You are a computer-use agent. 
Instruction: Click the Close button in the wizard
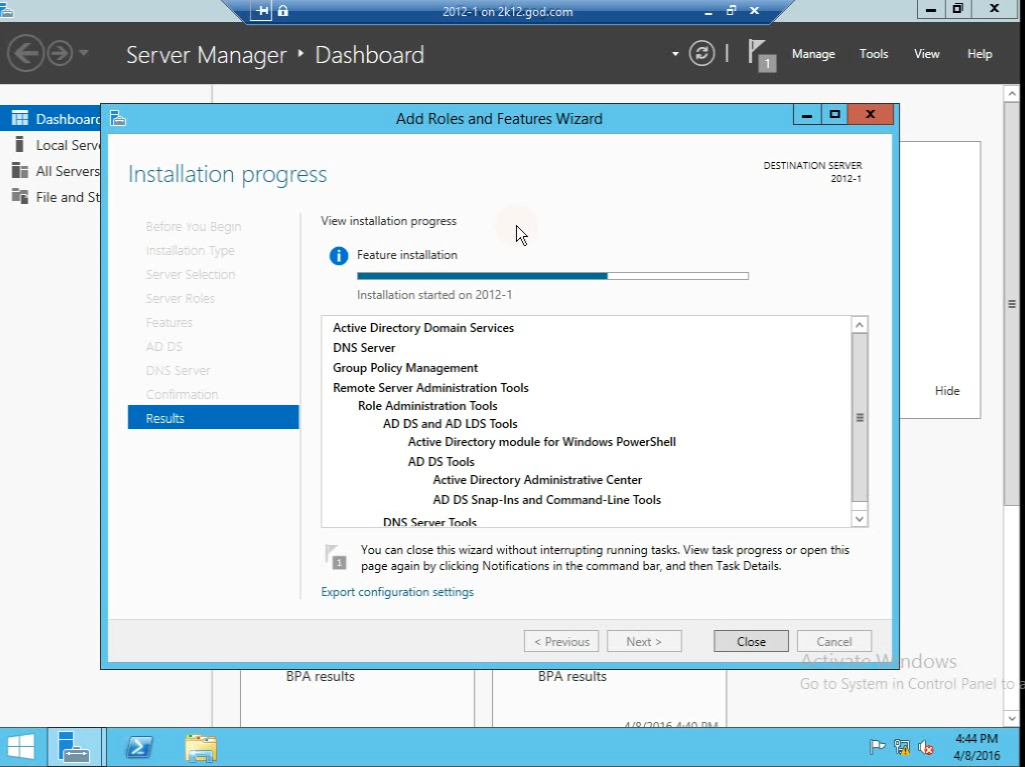point(751,641)
